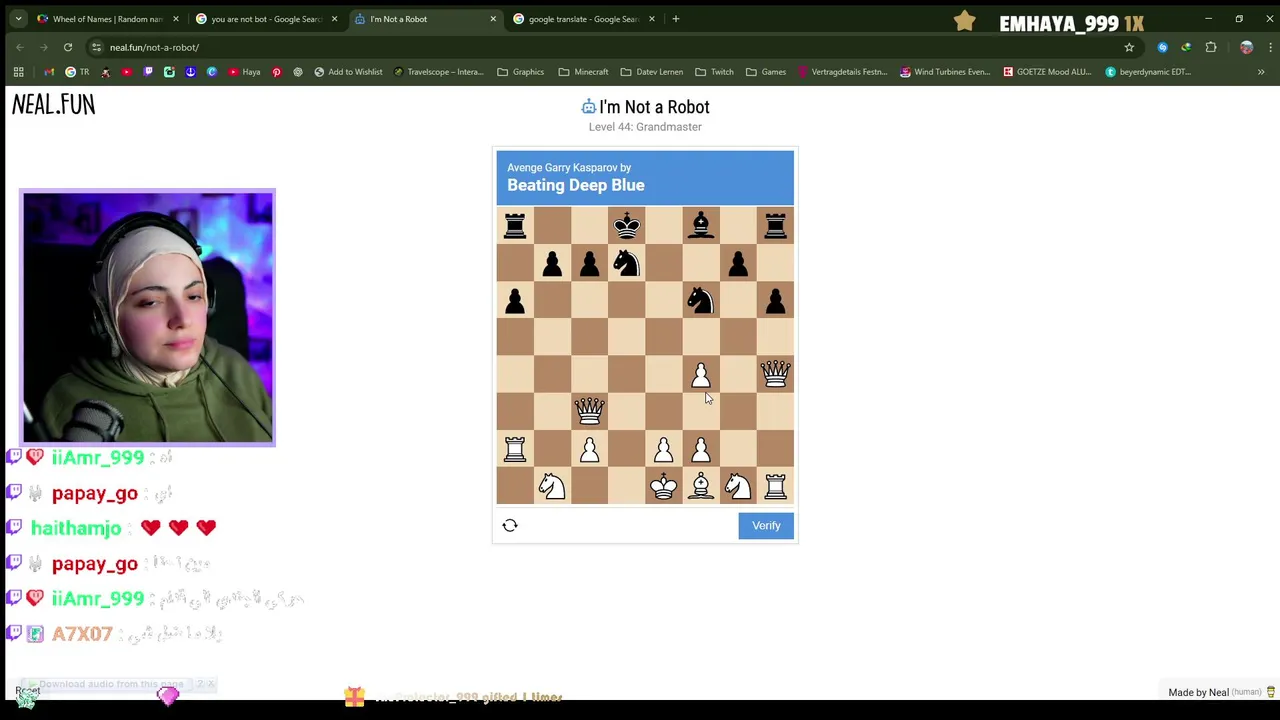Select the white pawn on f4
Viewport: 1280px width, 720px height.
point(701,375)
